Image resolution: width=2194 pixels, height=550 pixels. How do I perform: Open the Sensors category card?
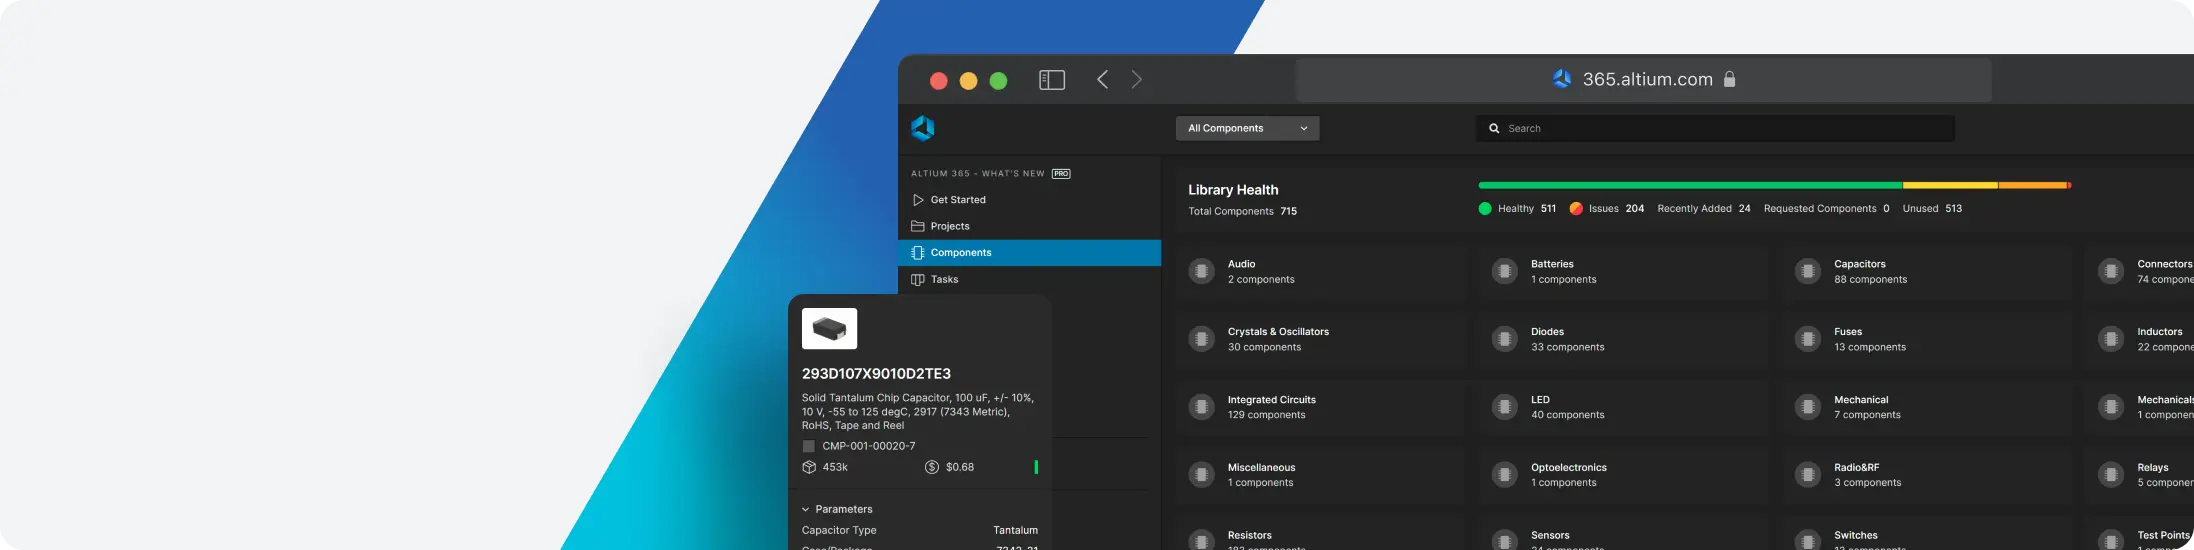pyautogui.click(x=1622, y=532)
